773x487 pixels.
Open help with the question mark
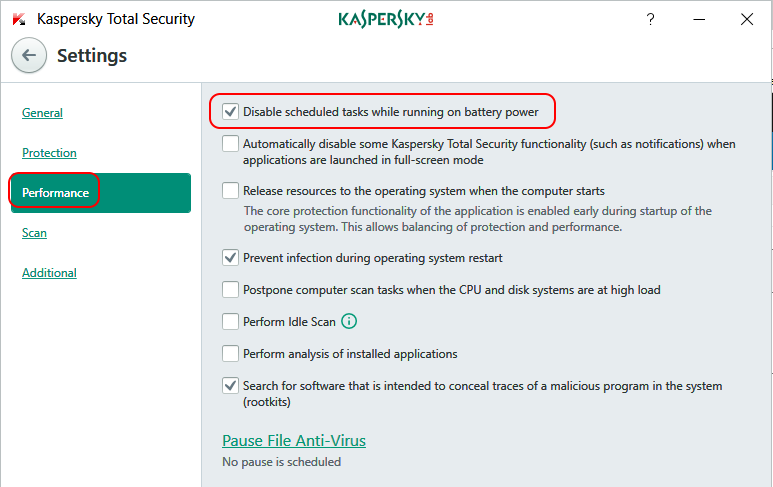click(651, 19)
